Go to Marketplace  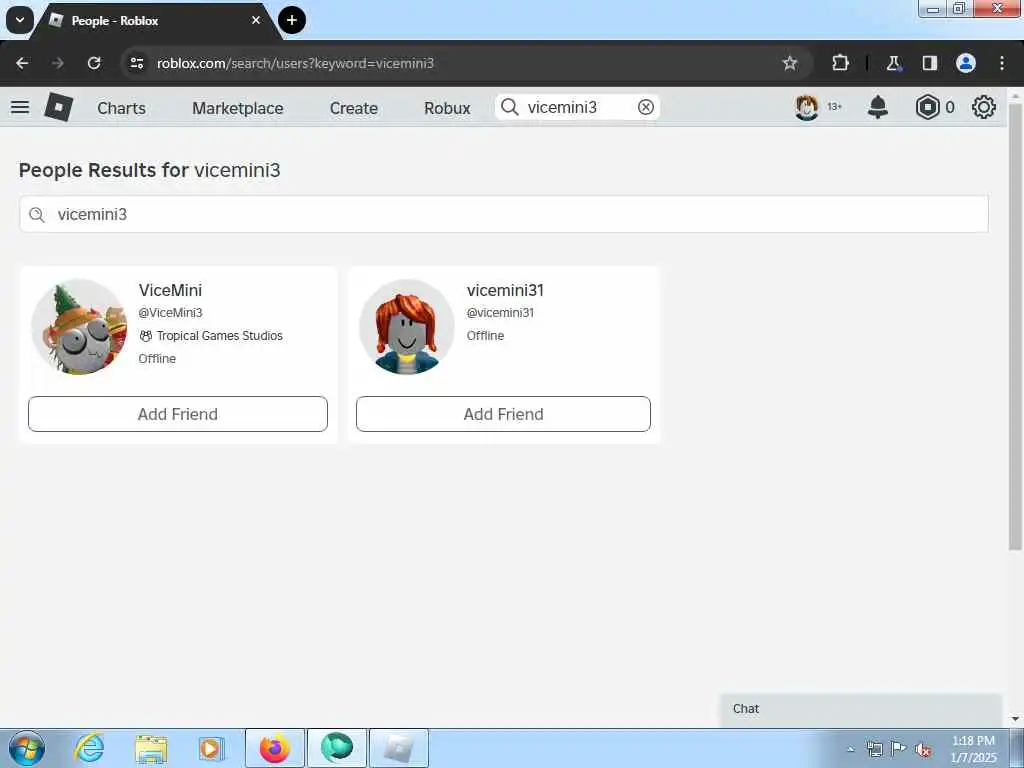[x=238, y=108]
